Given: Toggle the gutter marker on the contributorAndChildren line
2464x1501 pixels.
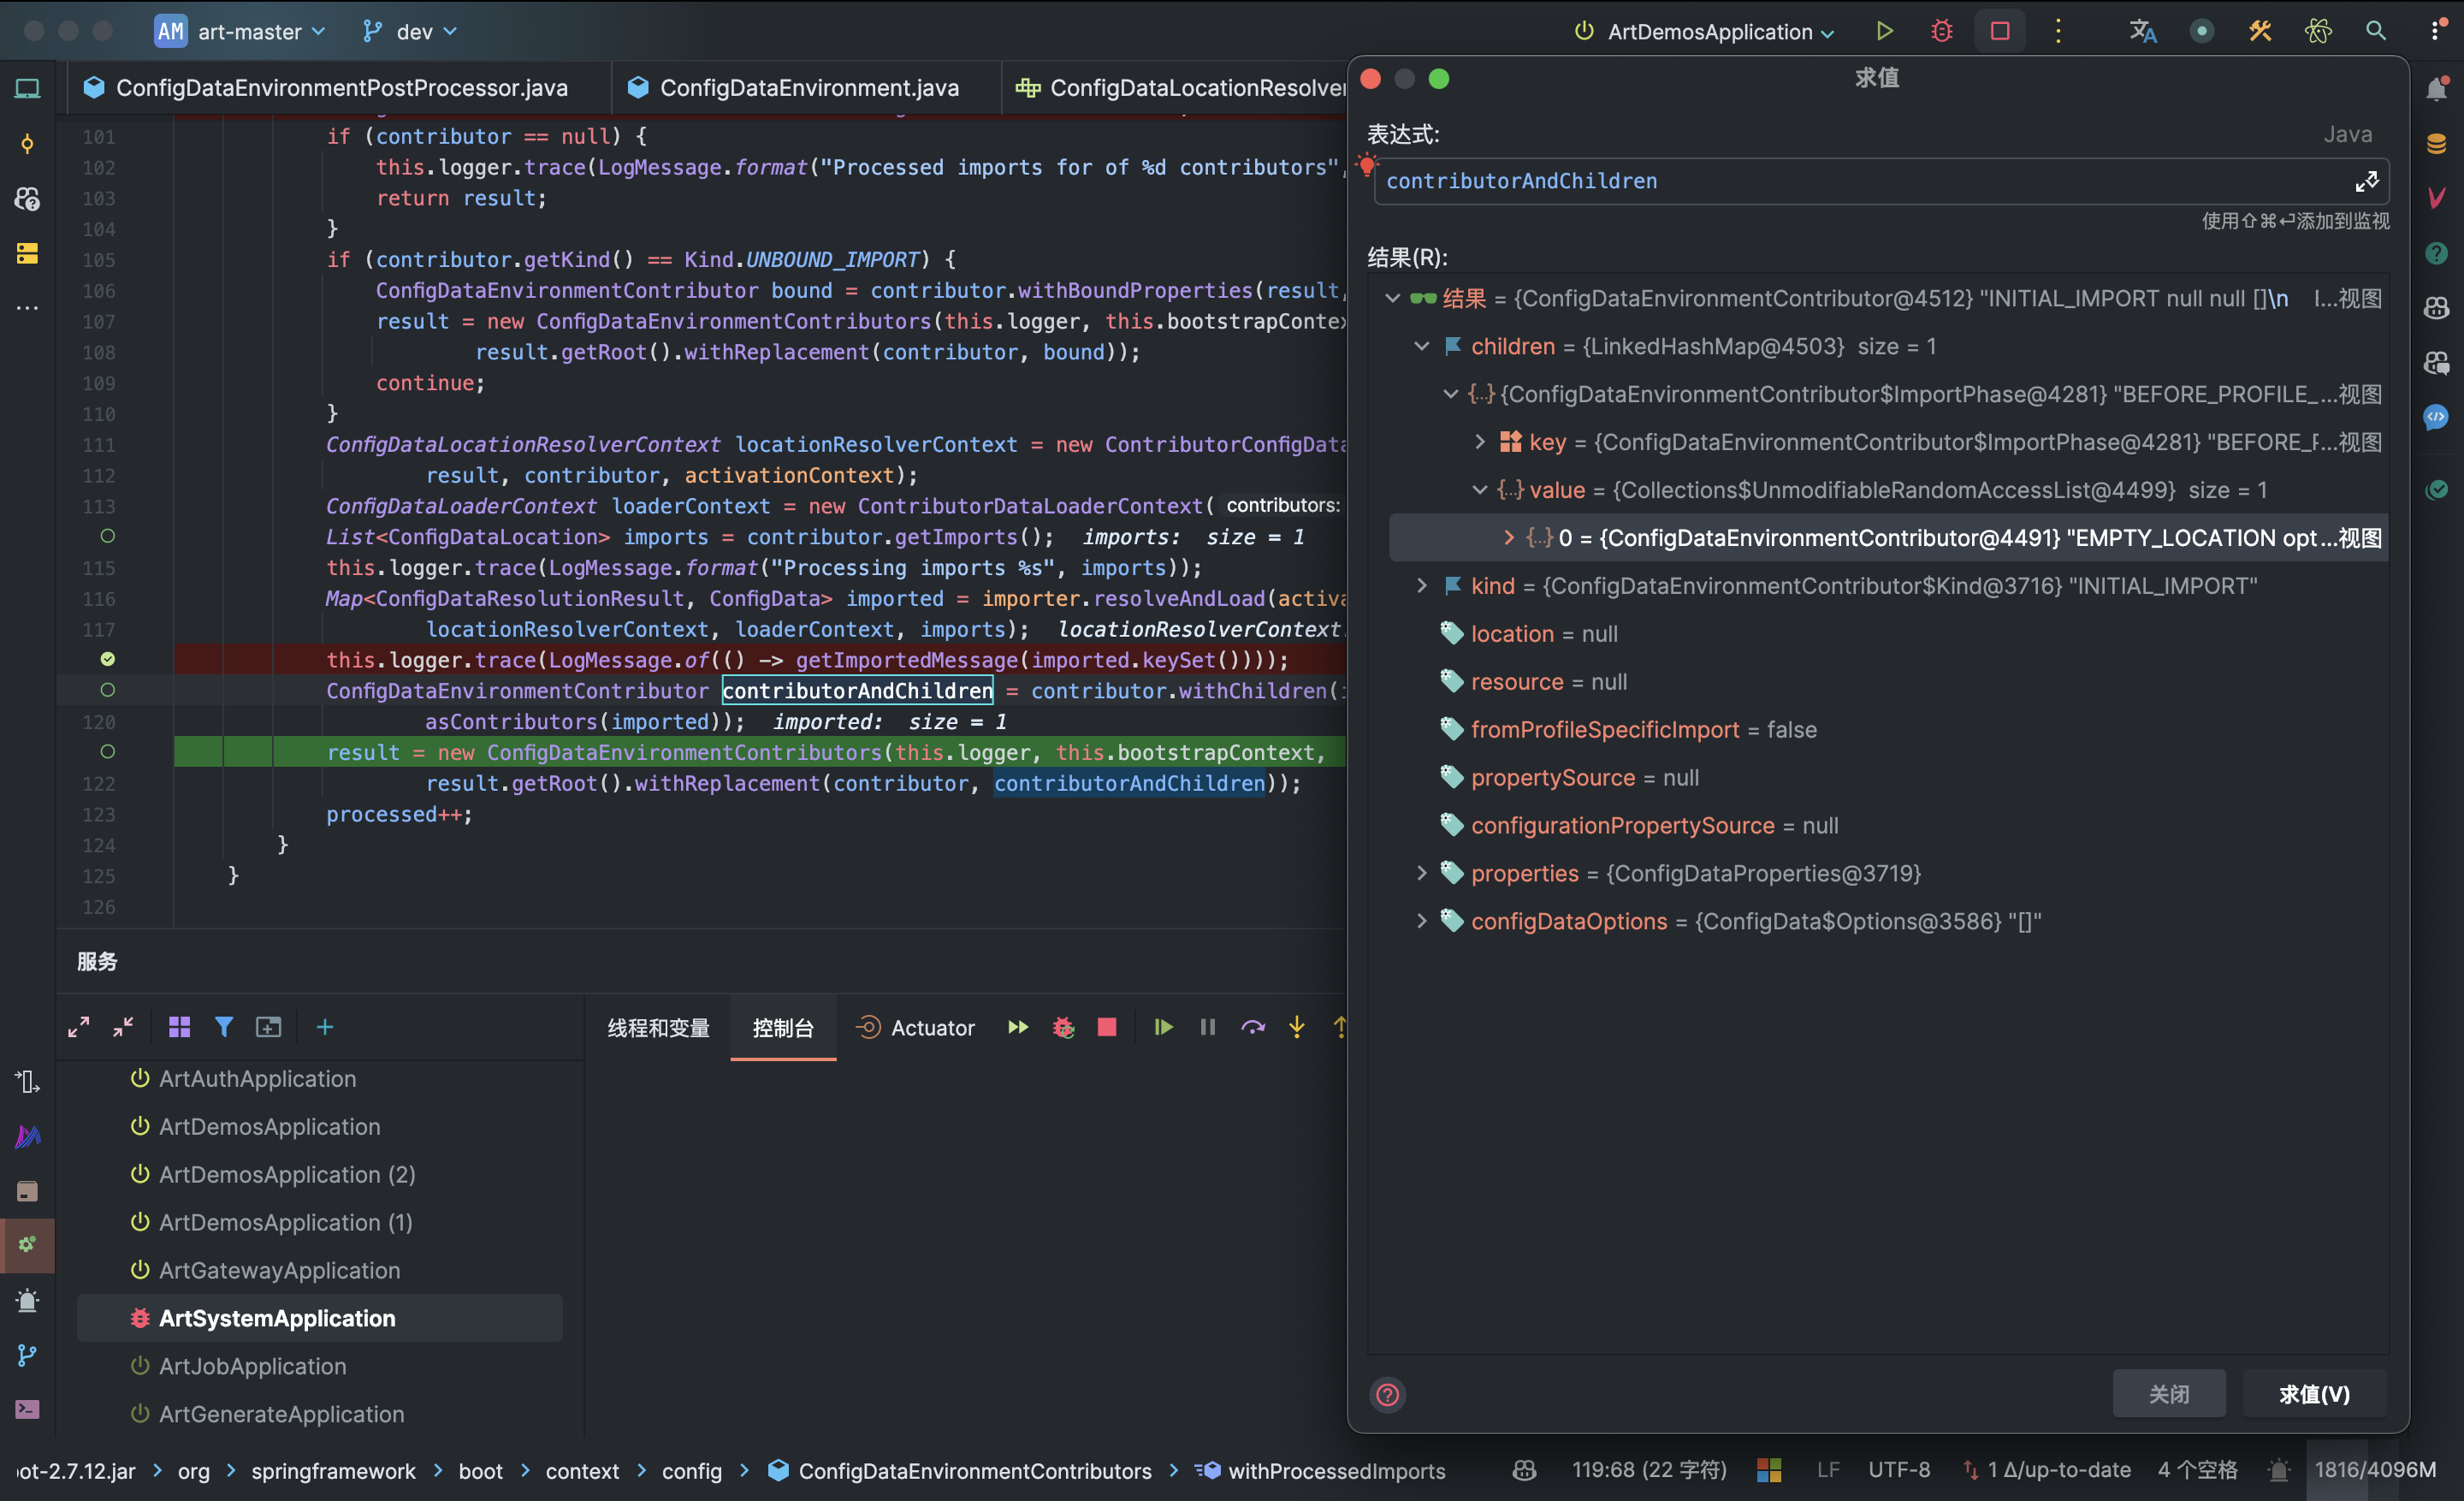Looking at the screenshot, I should (x=108, y=690).
